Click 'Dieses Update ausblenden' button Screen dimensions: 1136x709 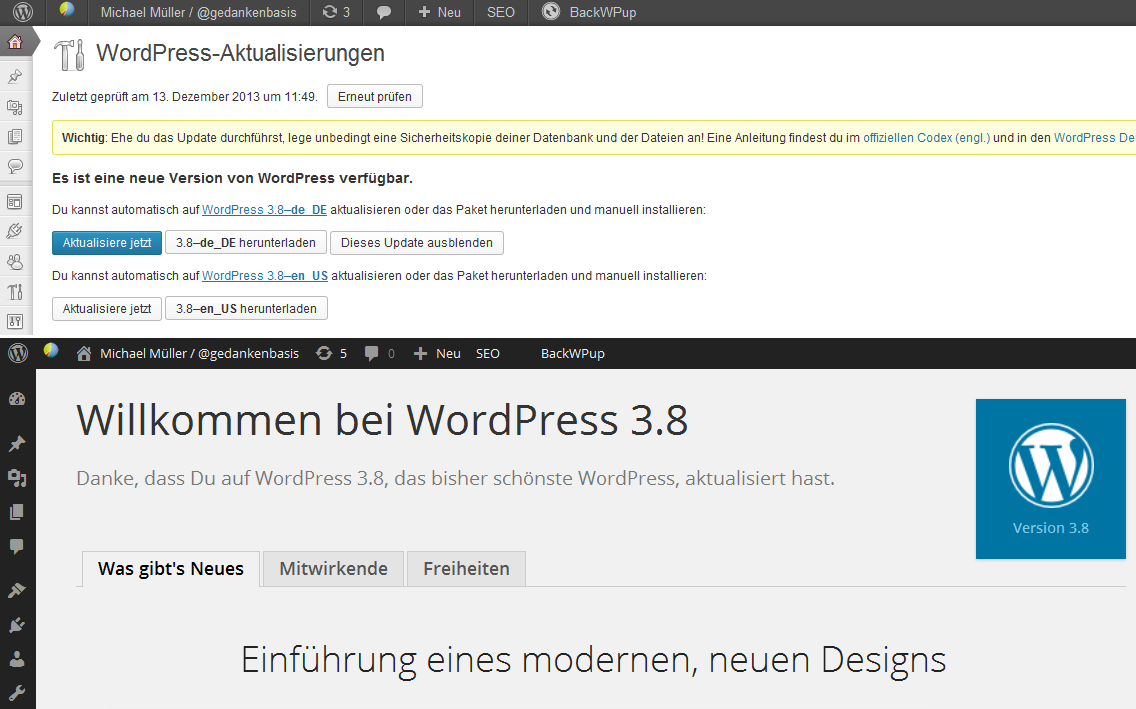click(x=417, y=243)
